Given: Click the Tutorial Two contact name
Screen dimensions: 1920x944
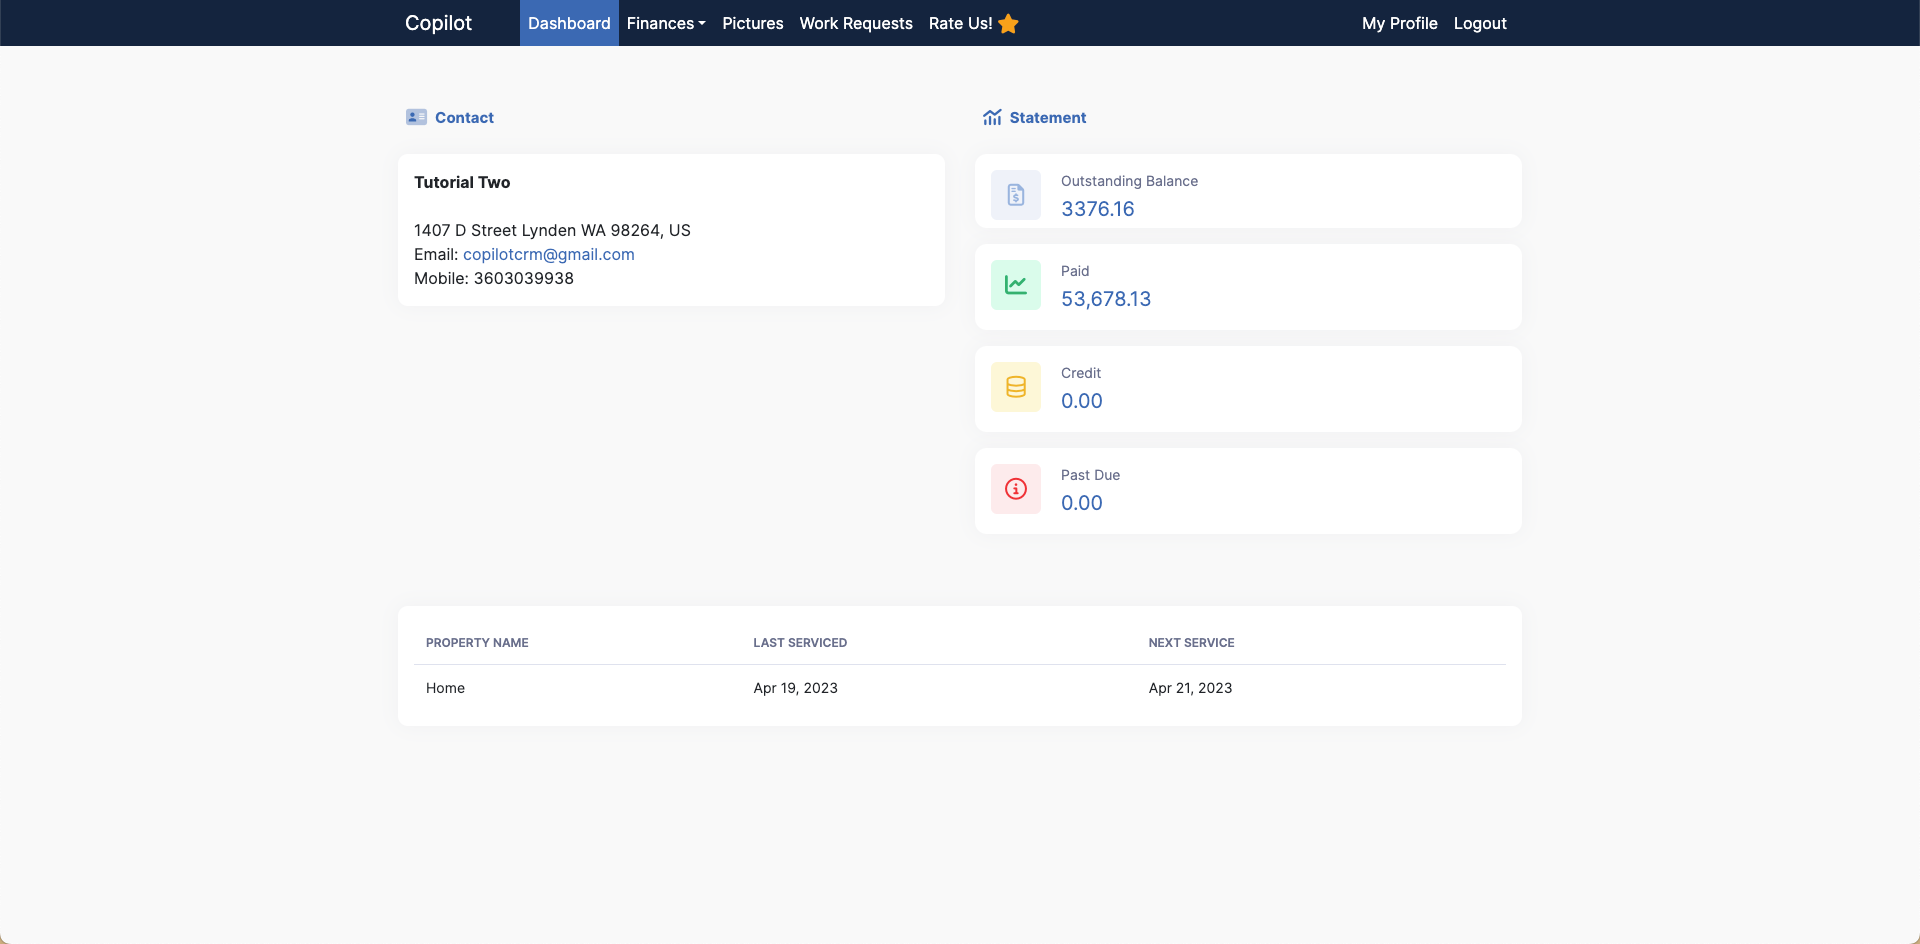Looking at the screenshot, I should click(462, 182).
